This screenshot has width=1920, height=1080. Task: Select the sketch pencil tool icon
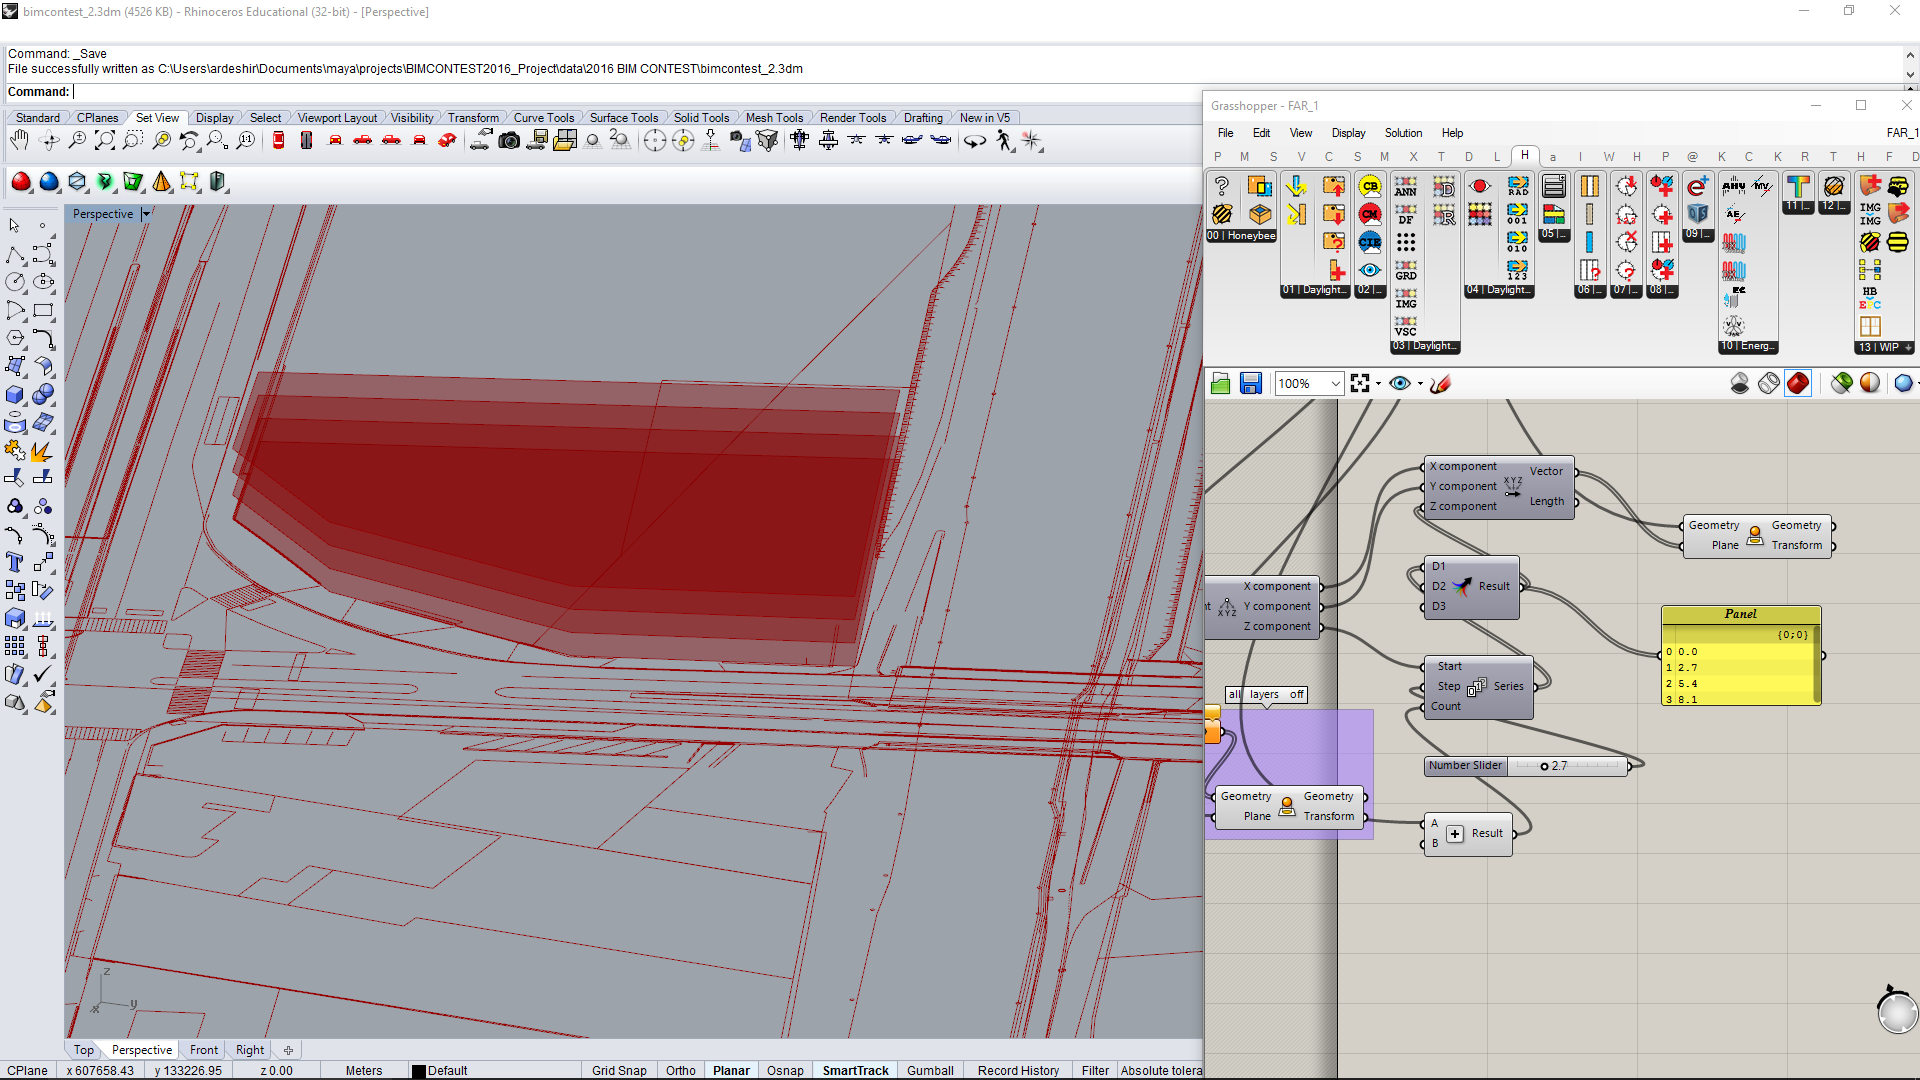(x=1441, y=383)
